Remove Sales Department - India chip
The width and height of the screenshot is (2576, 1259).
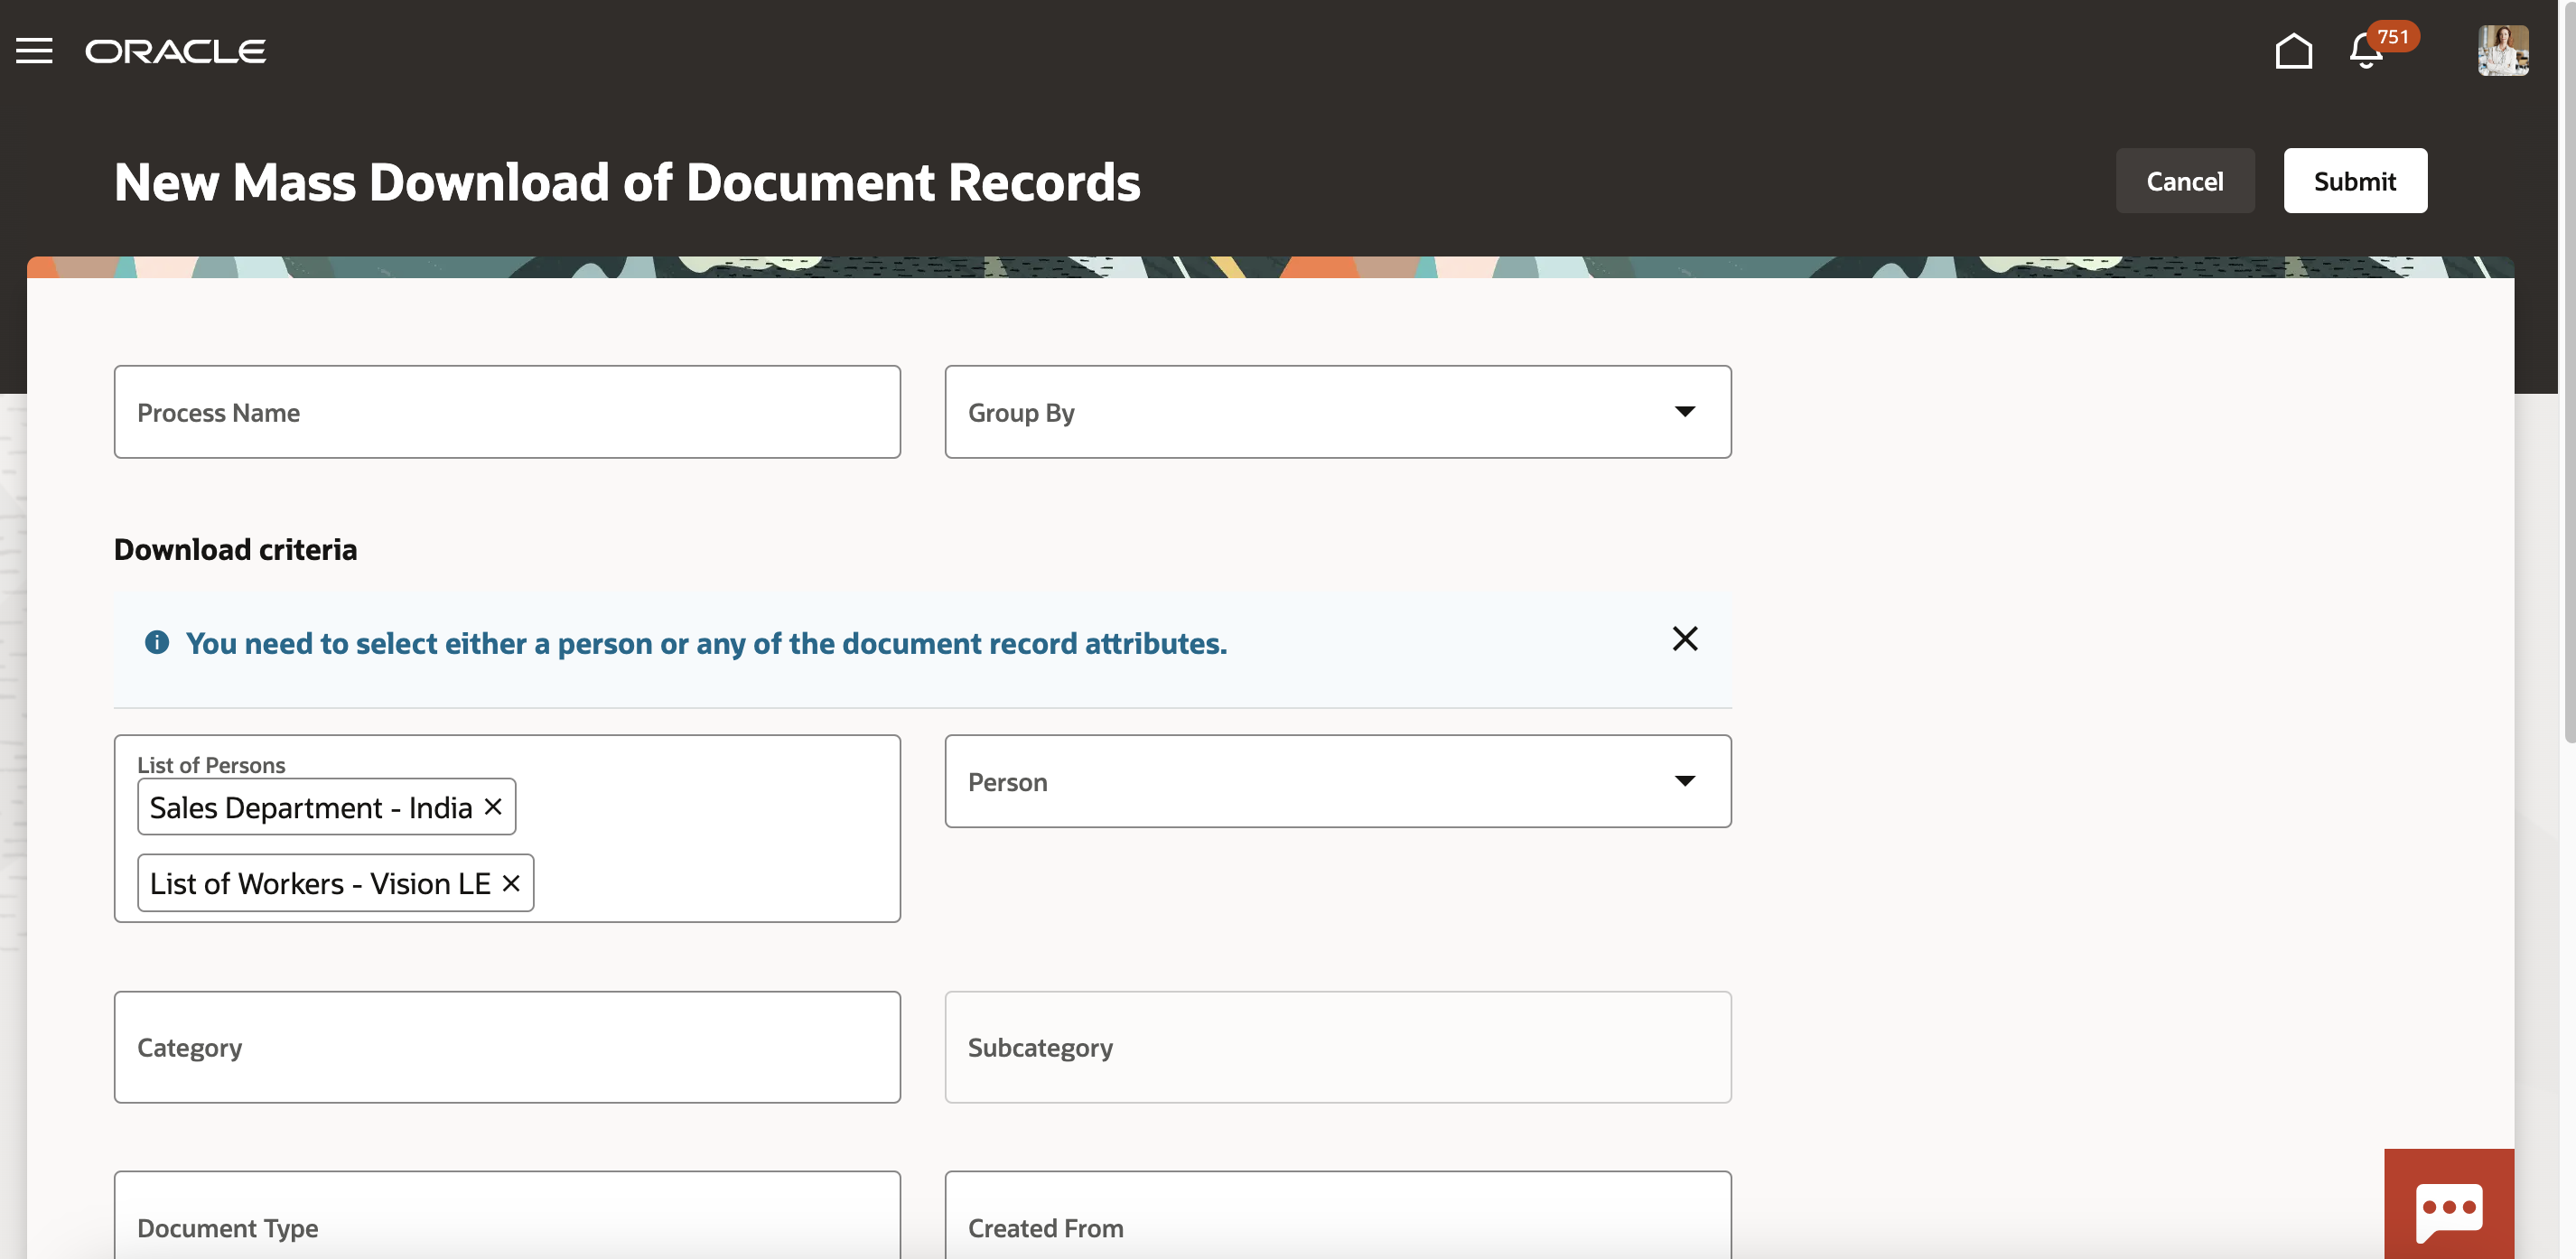tap(493, 807)
